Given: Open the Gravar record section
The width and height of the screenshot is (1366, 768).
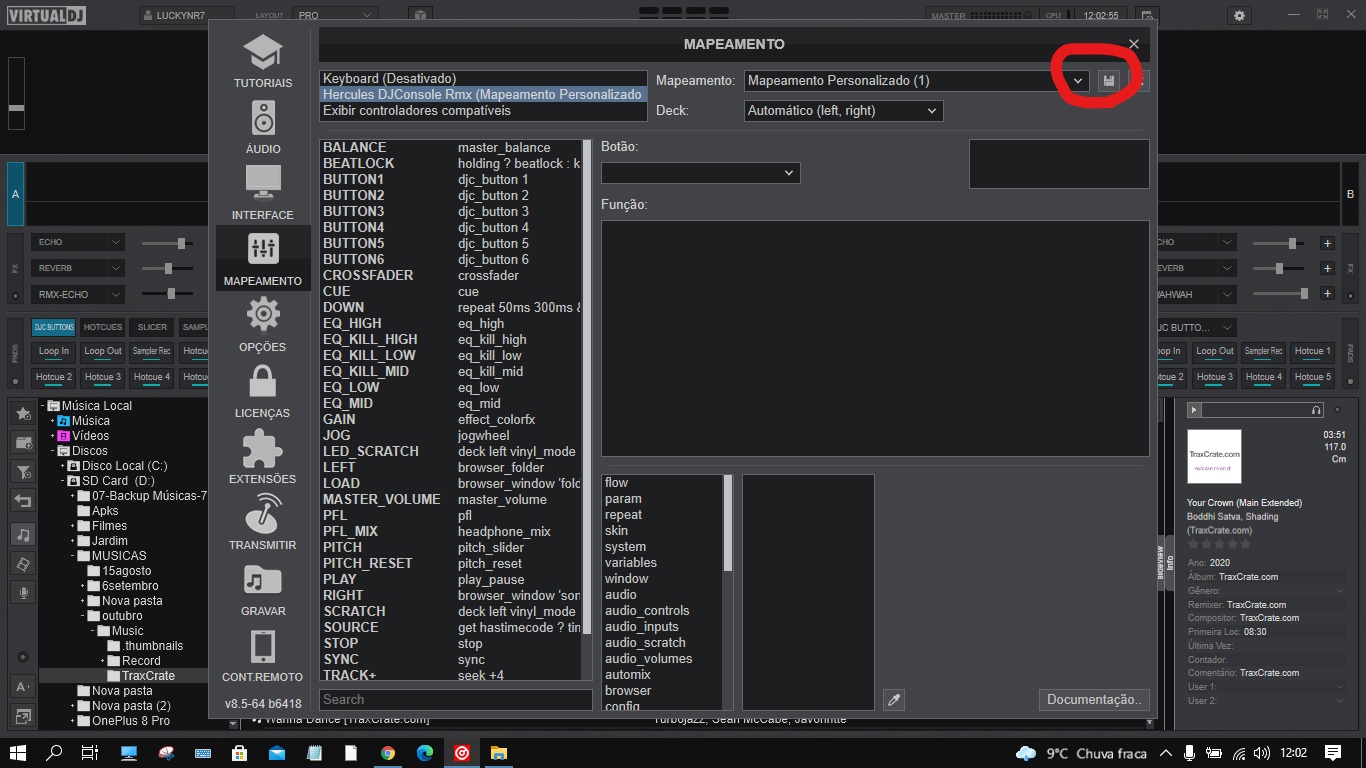Looking at the screenshot, I should point(263,589).
